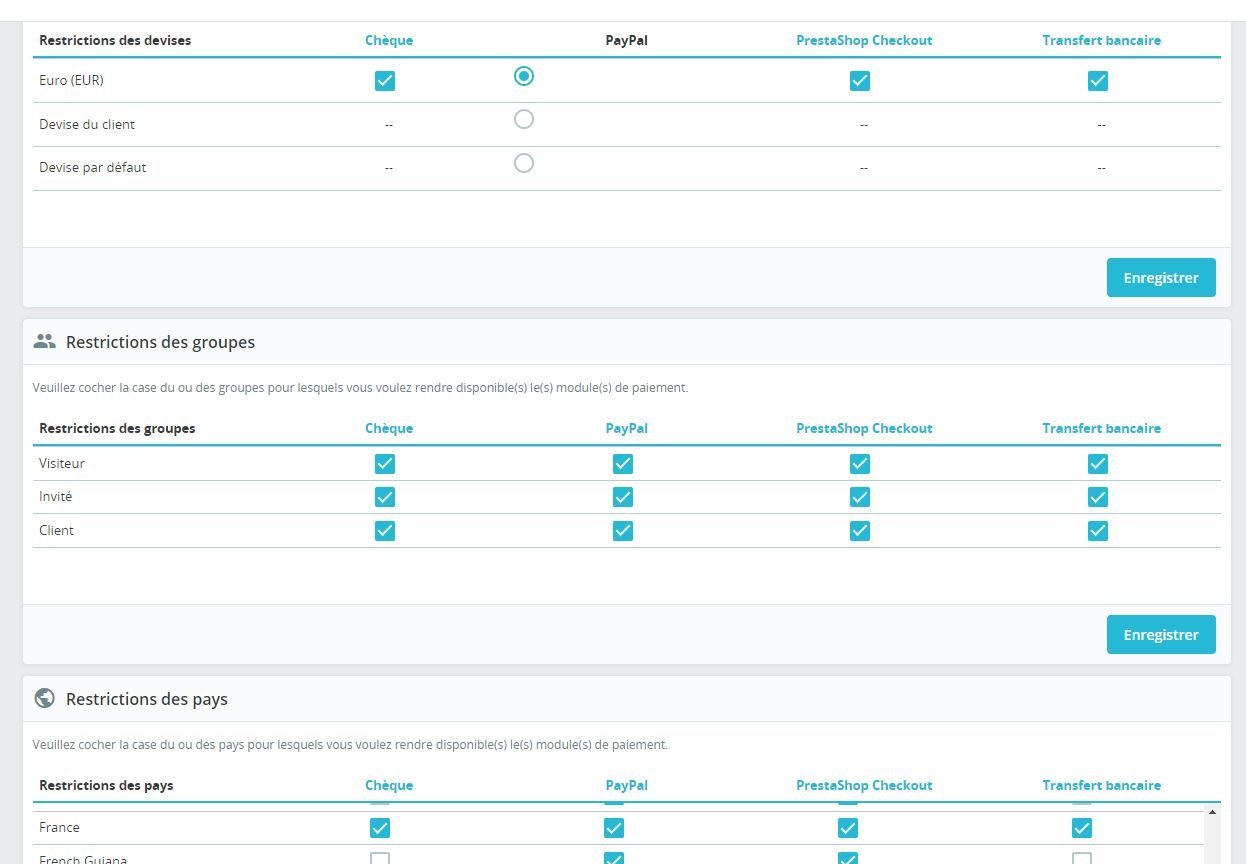This screenshot has height=864, width=1246.
Task: Click the people icon beside Restrictions des groupes
Action: (x=44, y=342)
